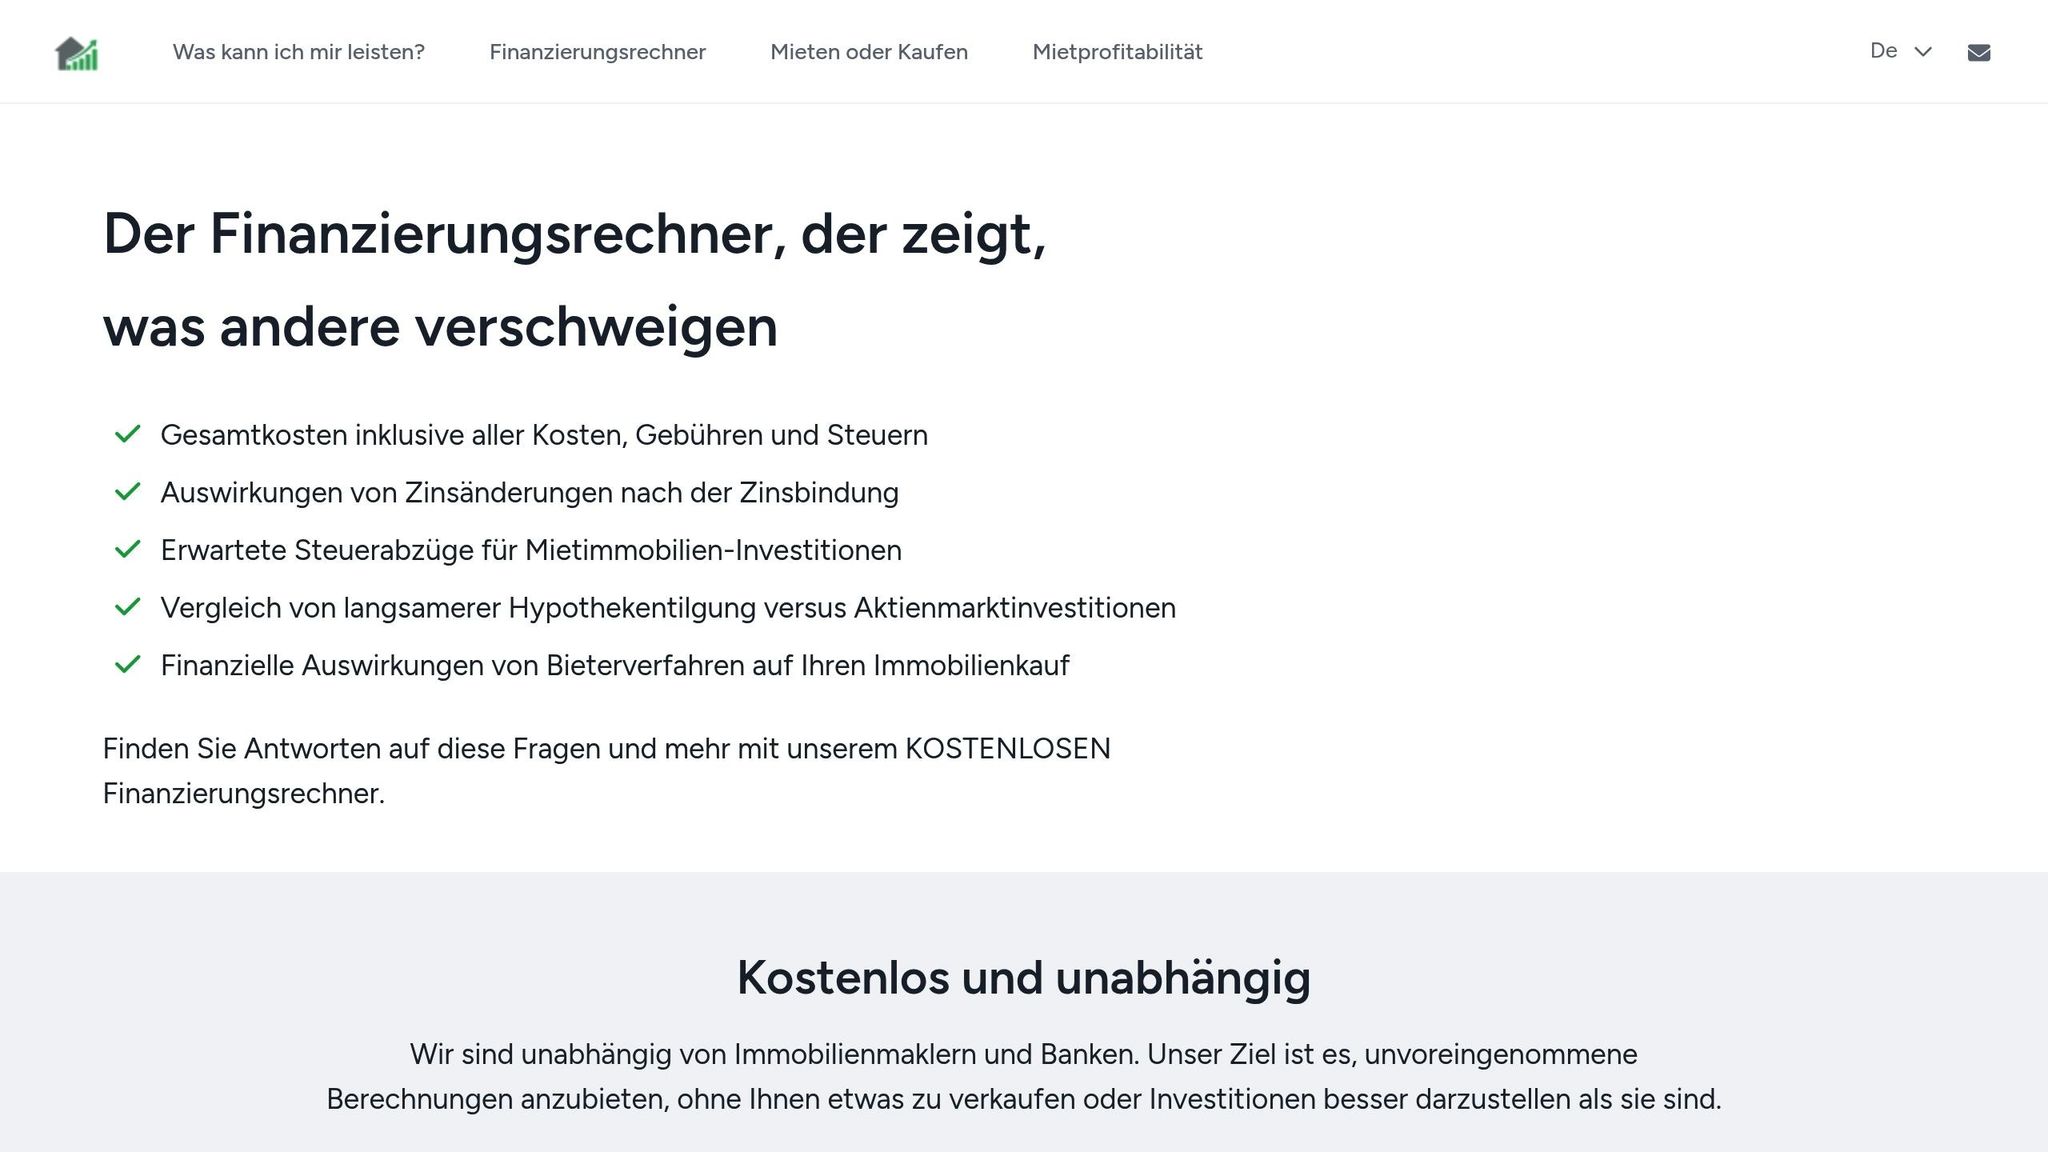Click checkmark beside Zinsänderungen bullet
The image size is (2048, 1152).
[127, 492]
